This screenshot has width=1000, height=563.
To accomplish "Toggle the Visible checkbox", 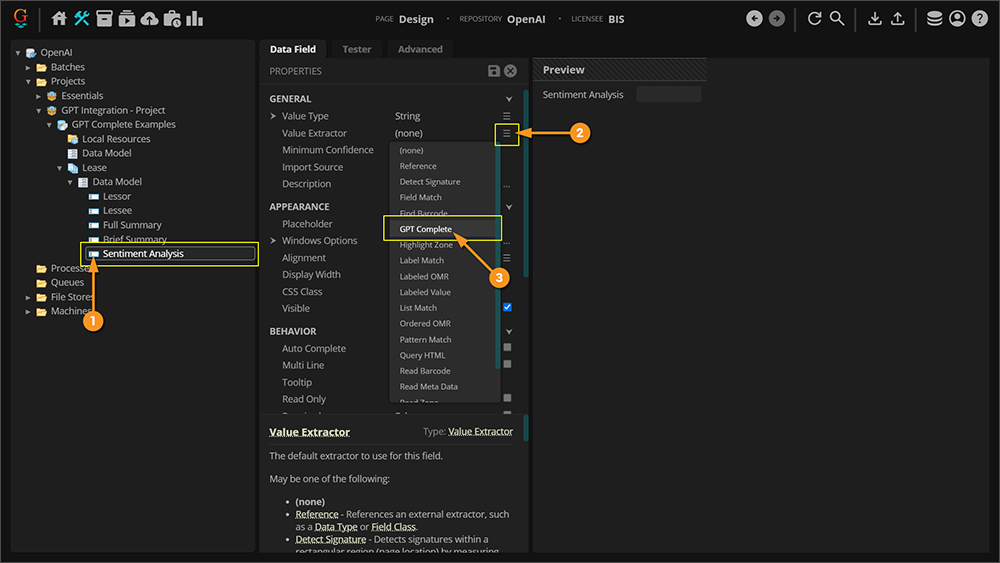I will pos(508,308).
